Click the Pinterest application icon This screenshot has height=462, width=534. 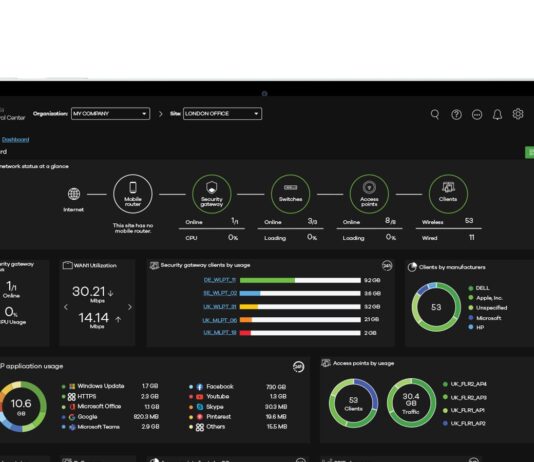[x=200, y=417]
